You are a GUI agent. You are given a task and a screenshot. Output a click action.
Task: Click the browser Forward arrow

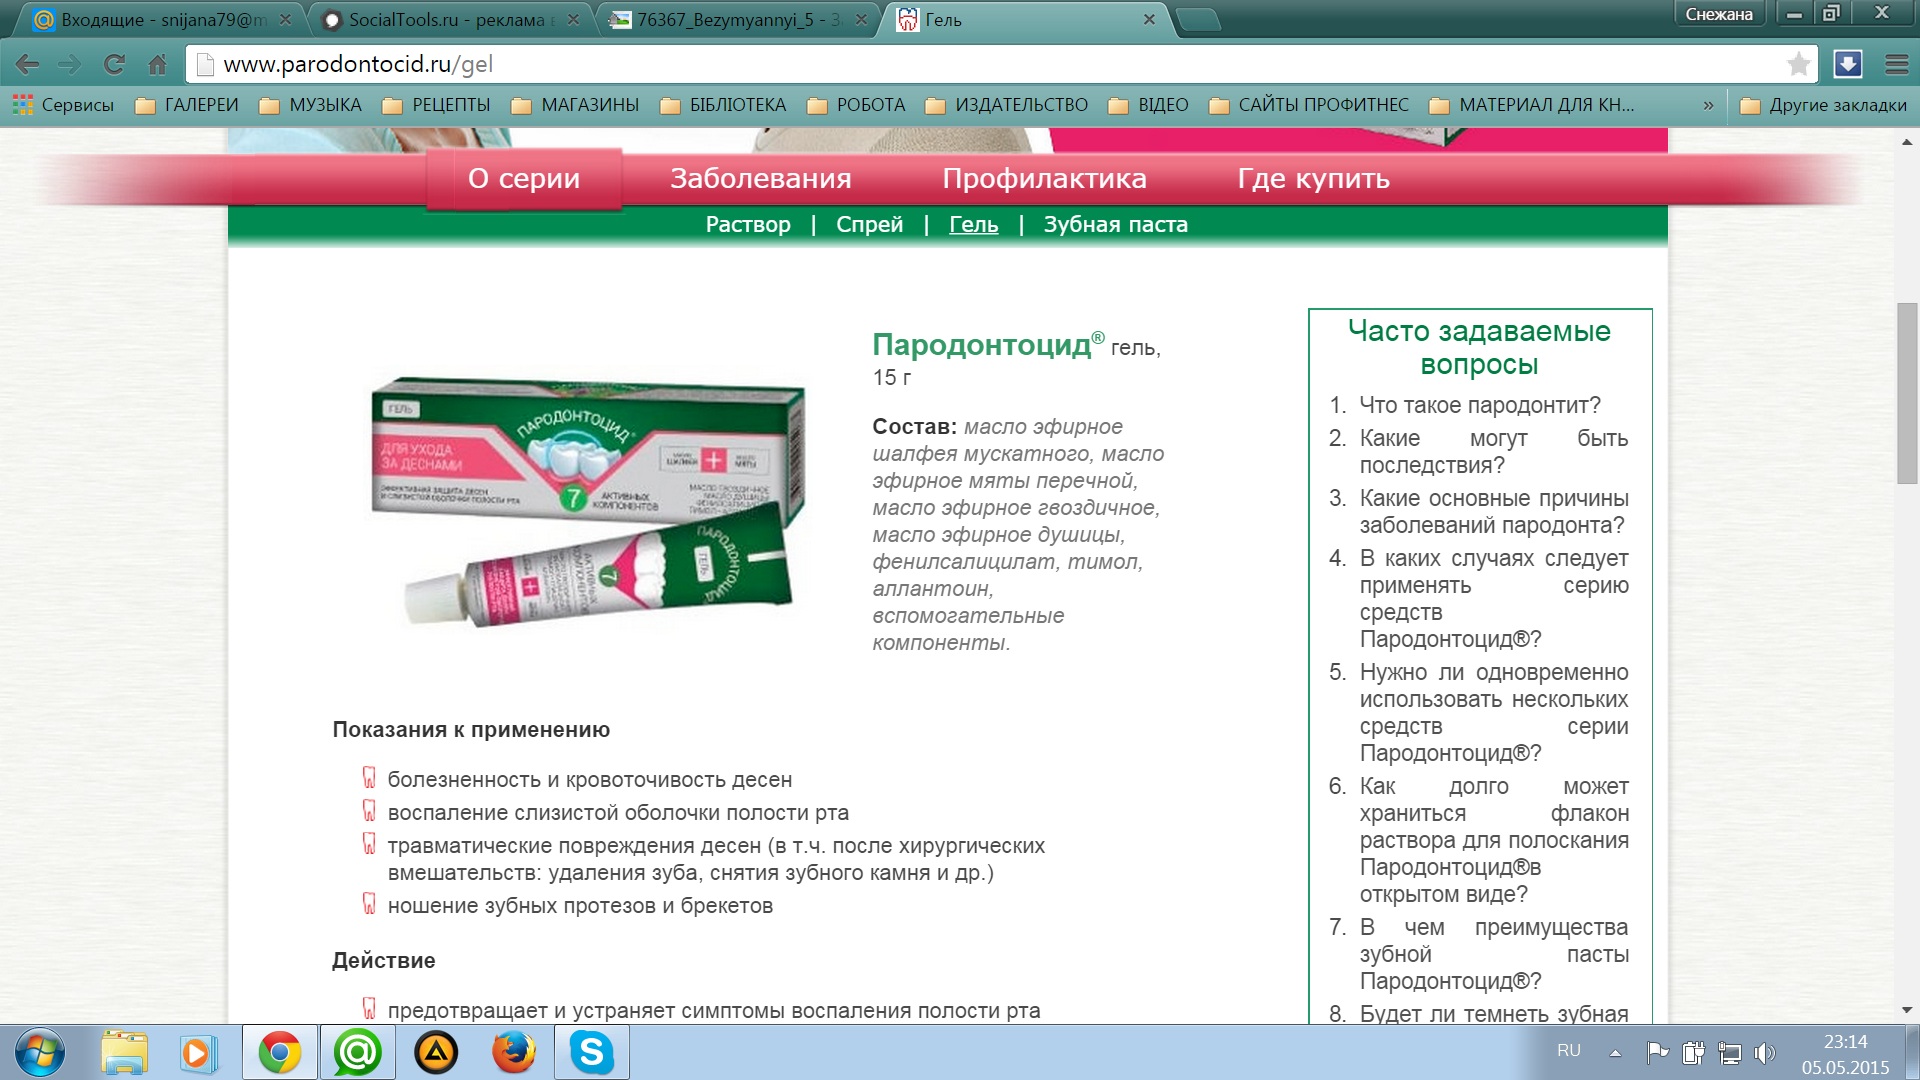[70, 65]
